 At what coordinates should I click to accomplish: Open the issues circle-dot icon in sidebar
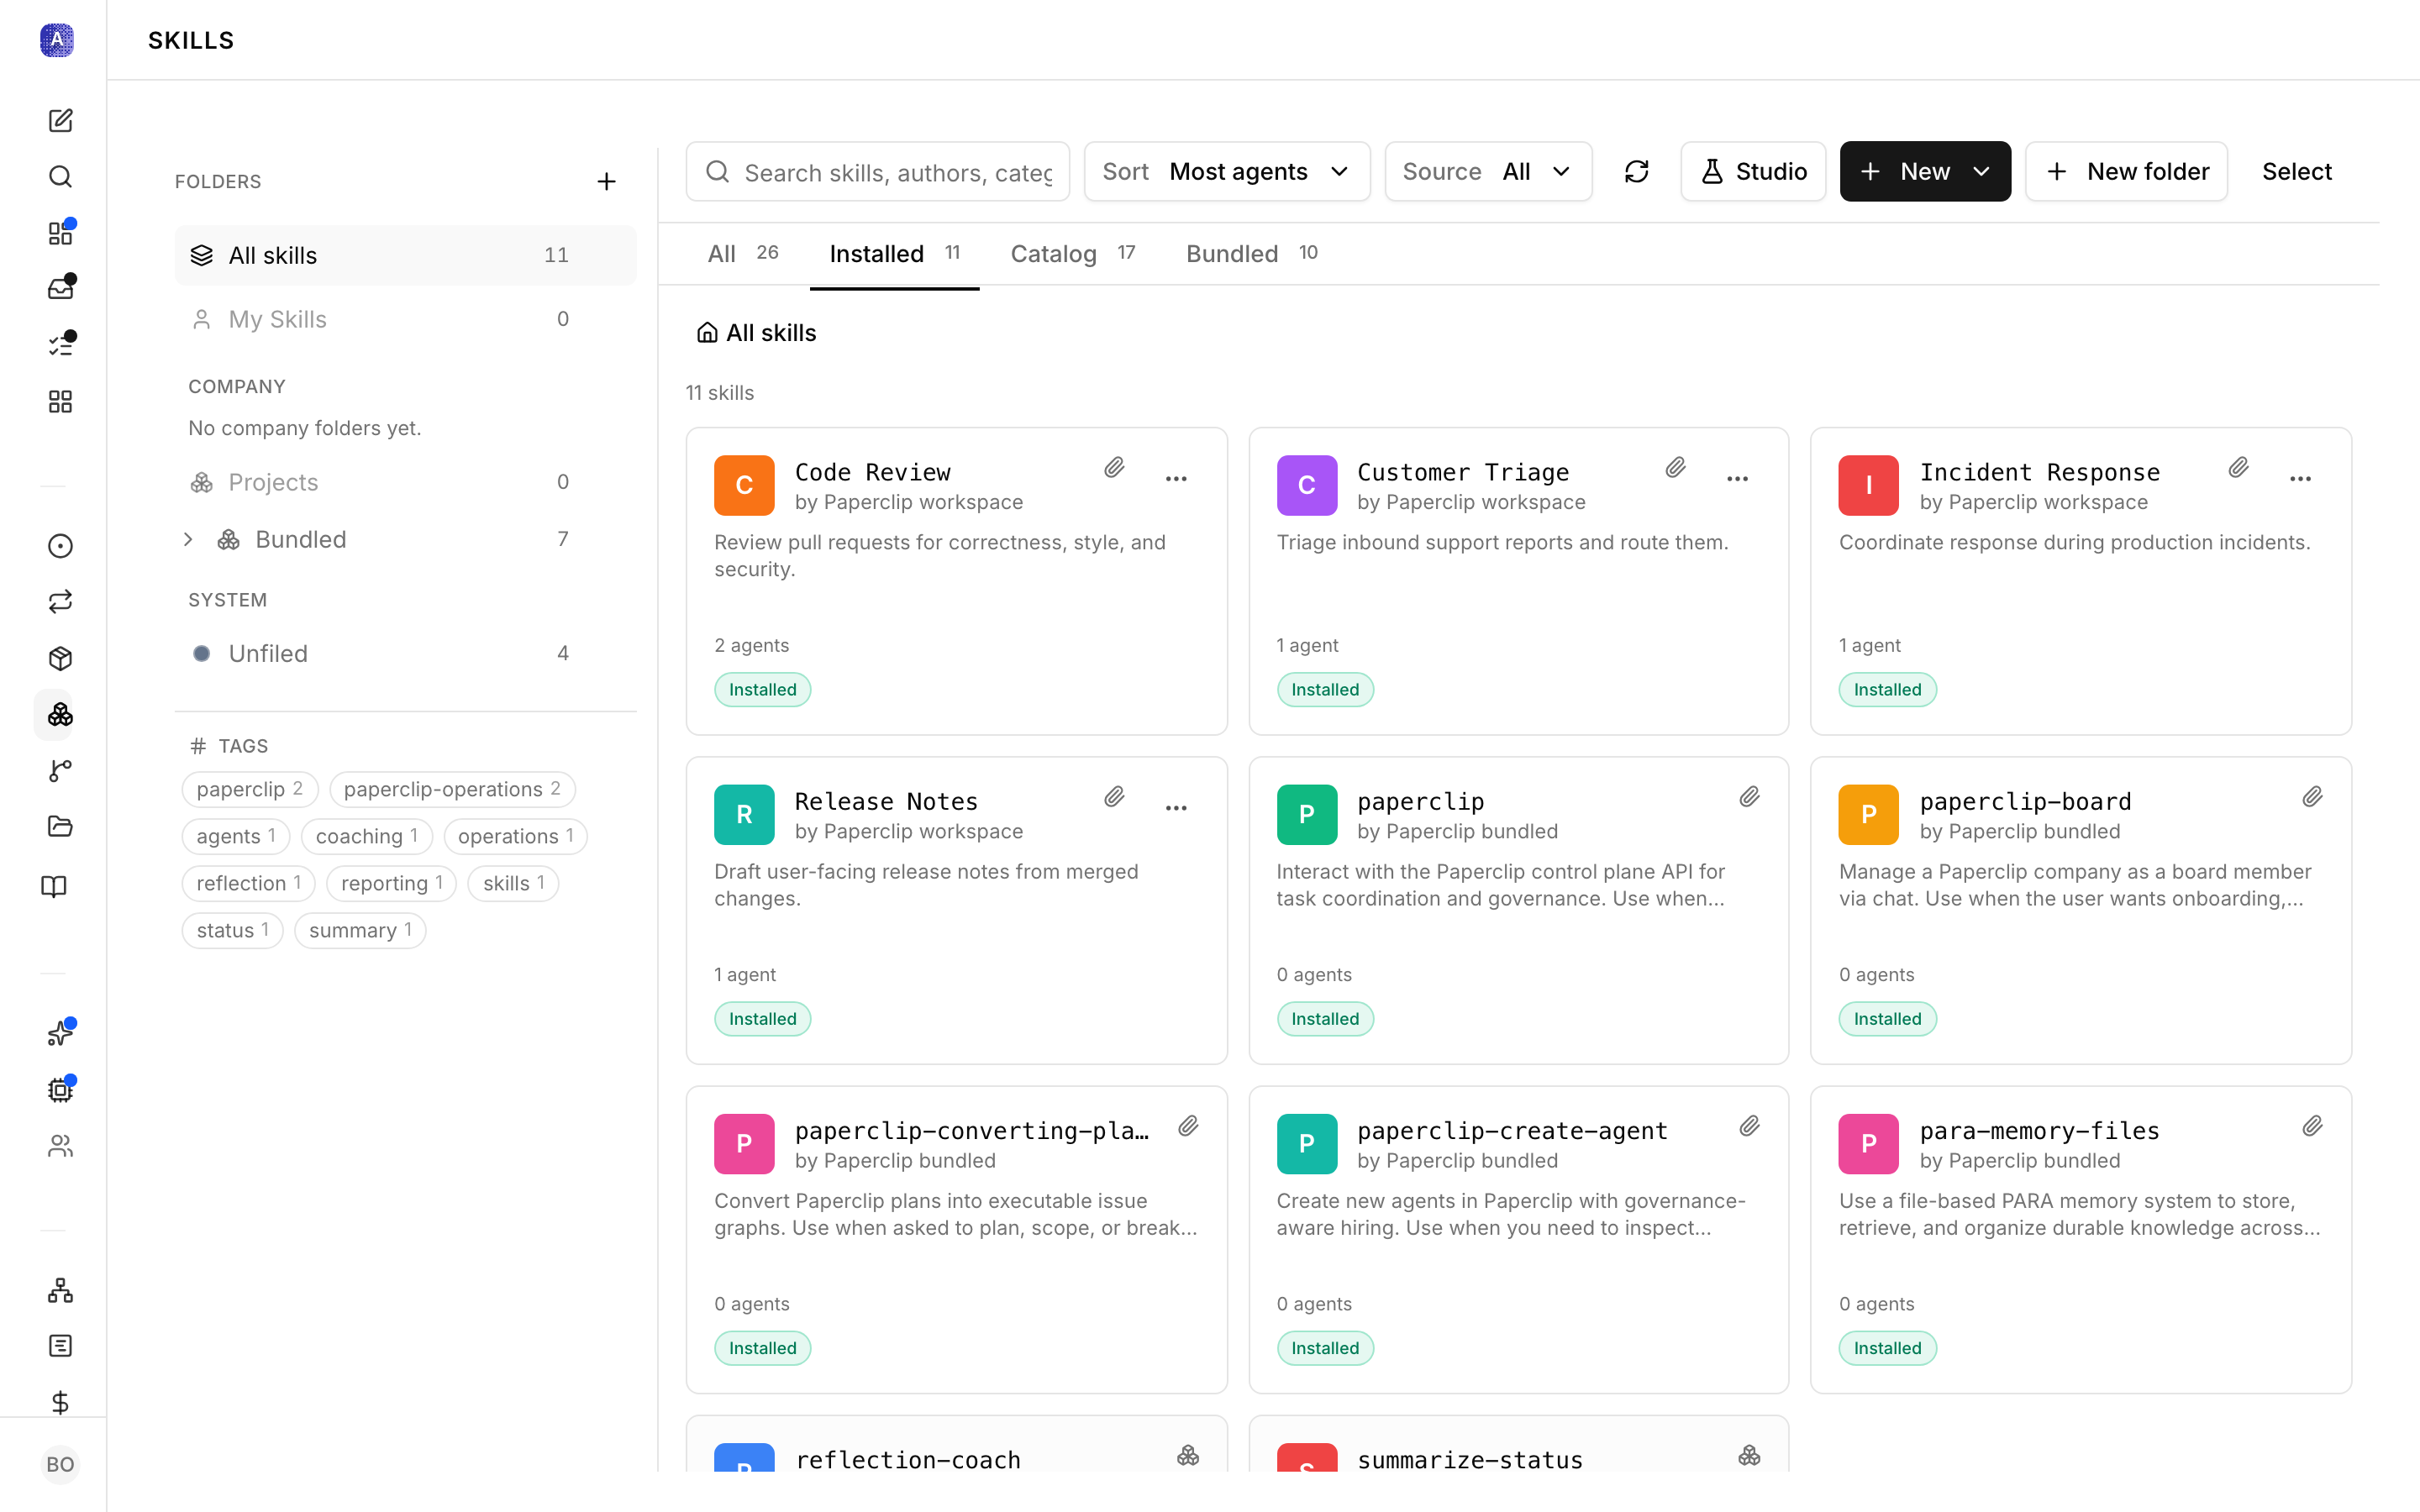point(60,546)
